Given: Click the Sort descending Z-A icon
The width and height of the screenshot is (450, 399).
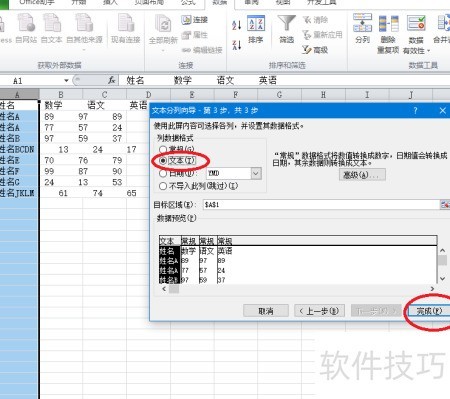Looking at the screenshot, I should 236,45.
